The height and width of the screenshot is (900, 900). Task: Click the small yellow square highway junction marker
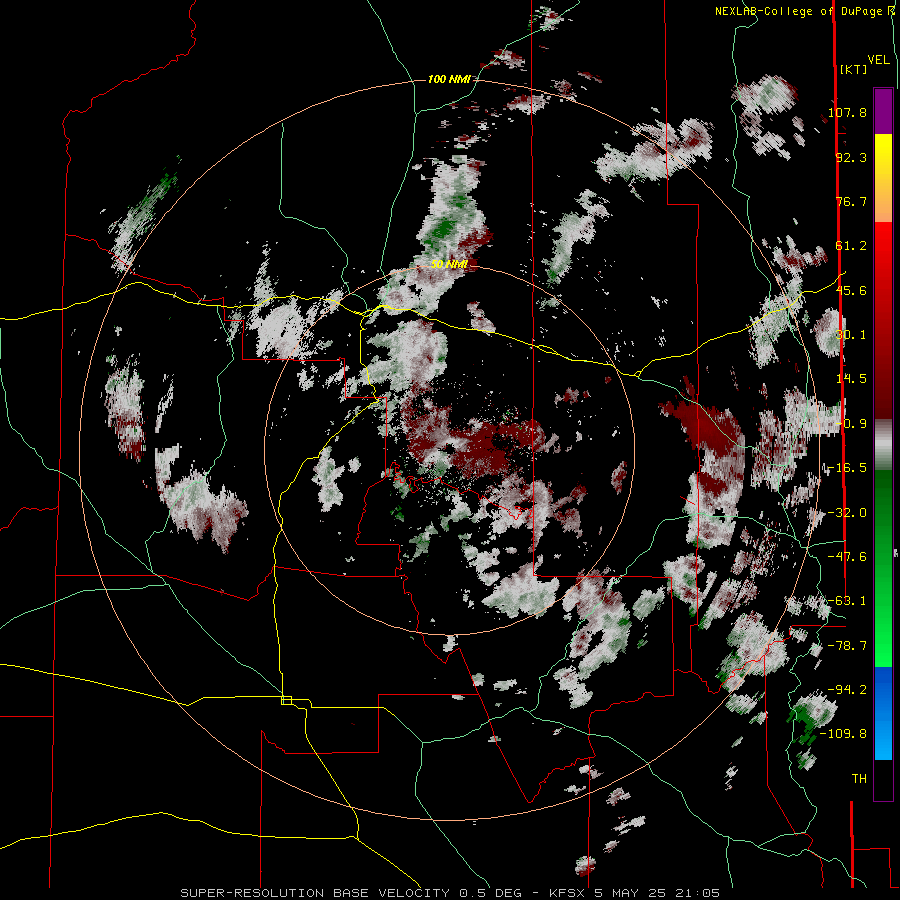pos(286,700)
